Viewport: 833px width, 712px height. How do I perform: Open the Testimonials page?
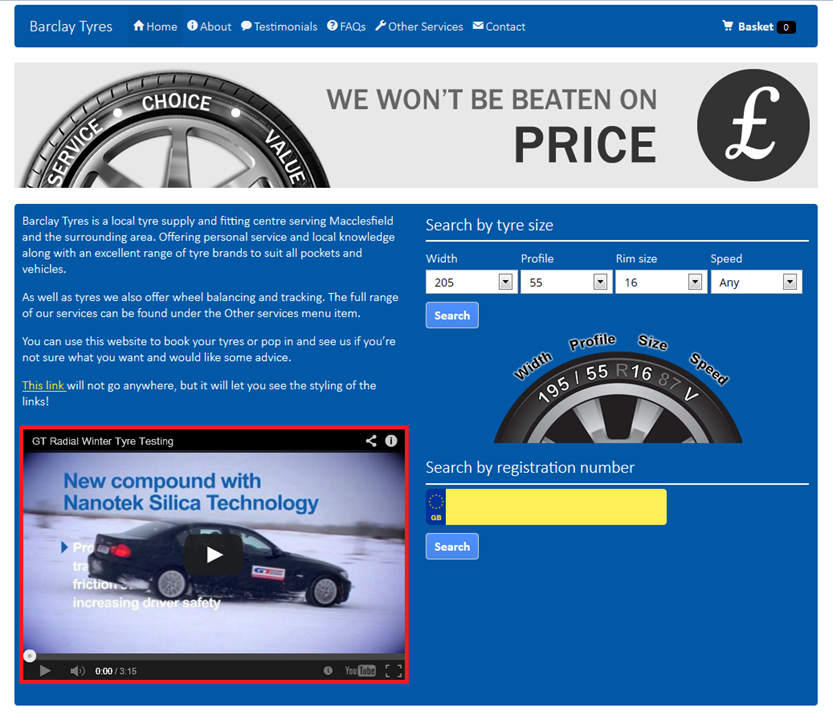pyautogui.click(x=279, y=27)
